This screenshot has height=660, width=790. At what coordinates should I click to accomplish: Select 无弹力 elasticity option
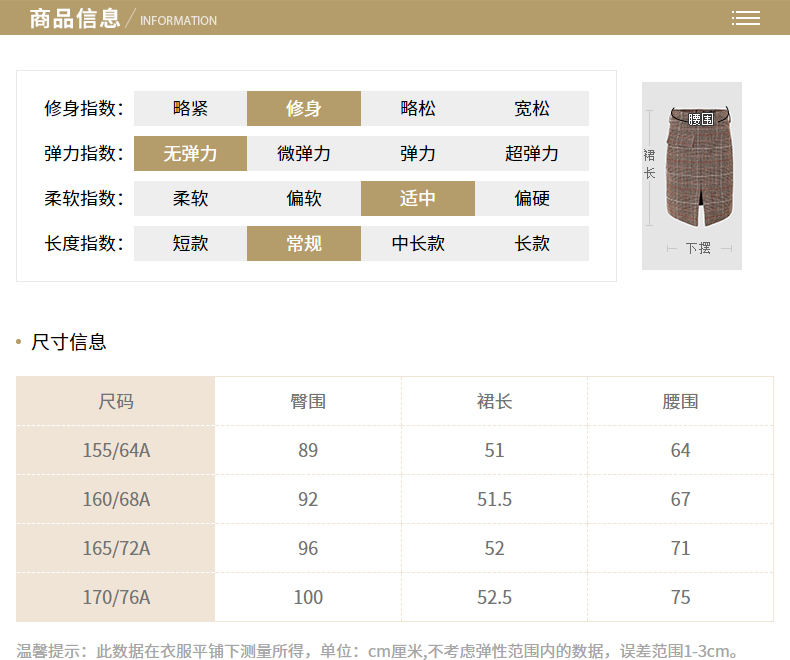[190, 154]
